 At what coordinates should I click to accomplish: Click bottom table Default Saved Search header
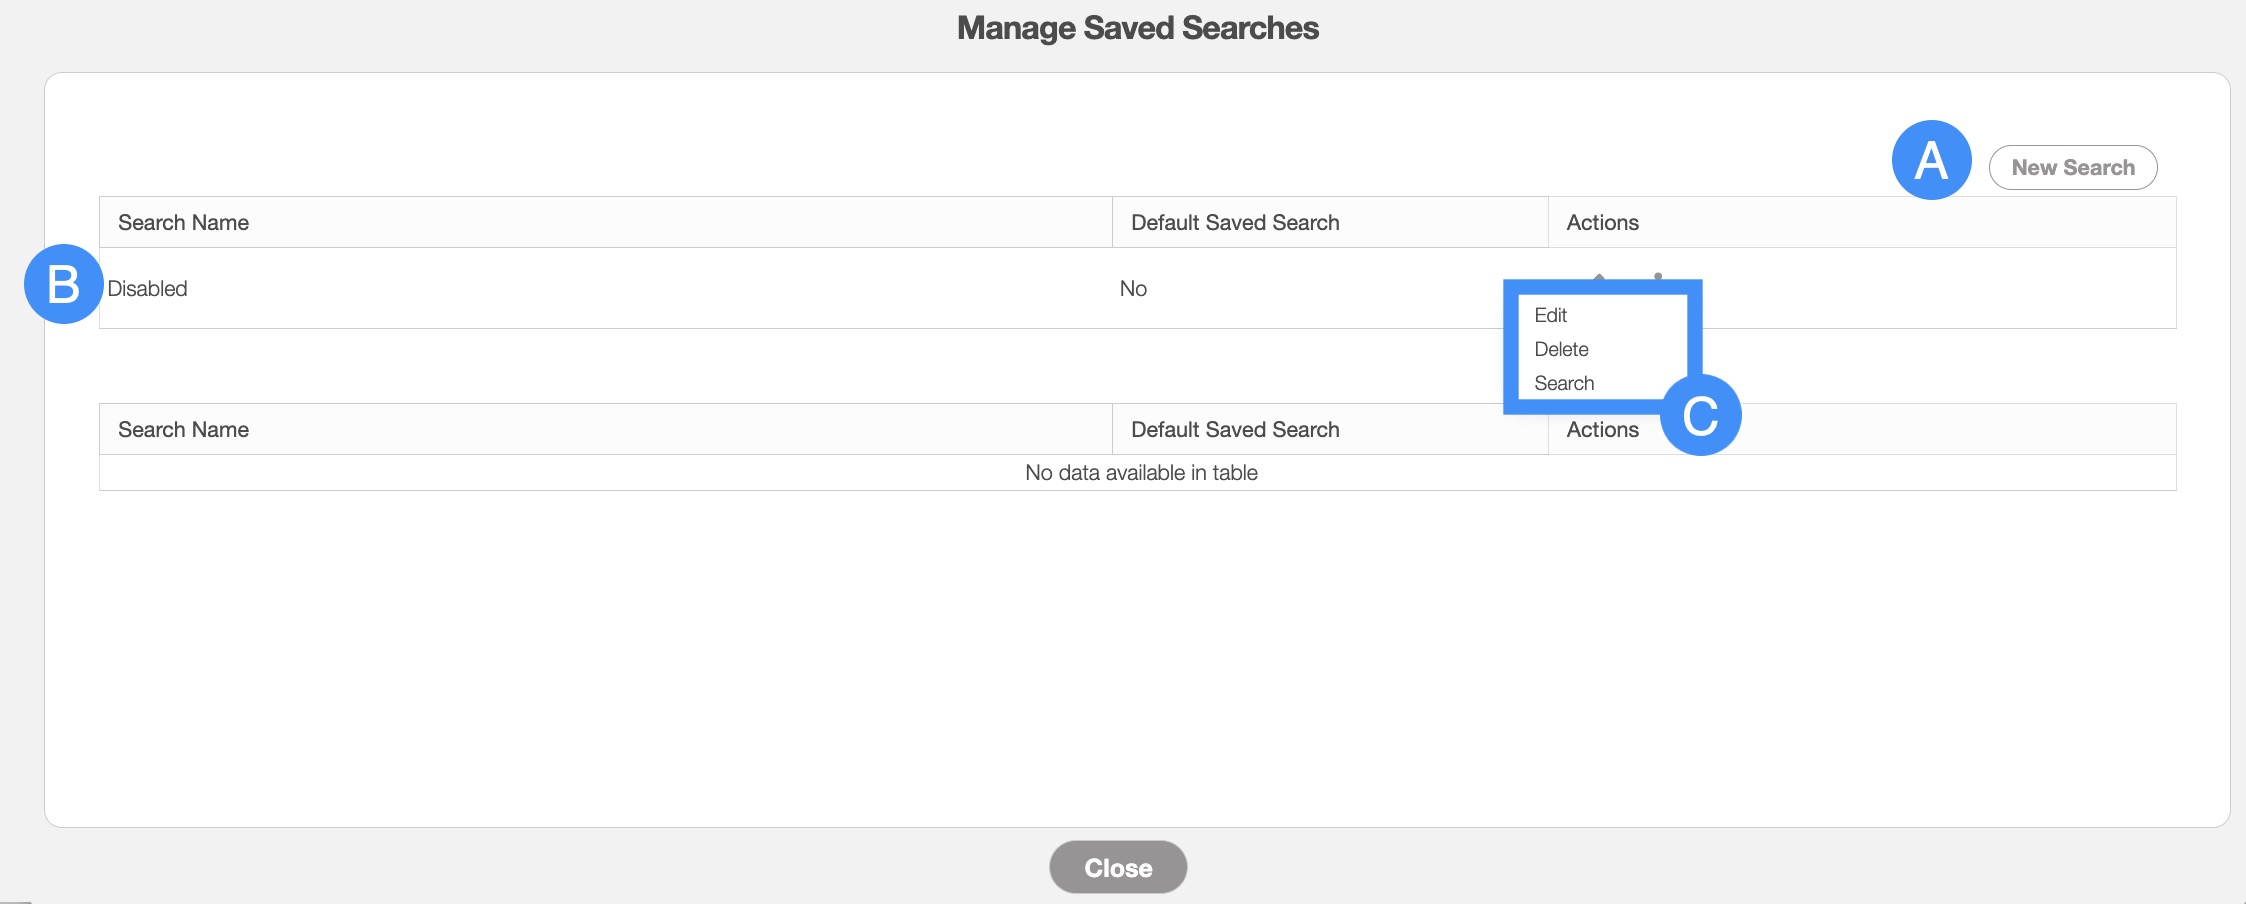click(1235, 430)
